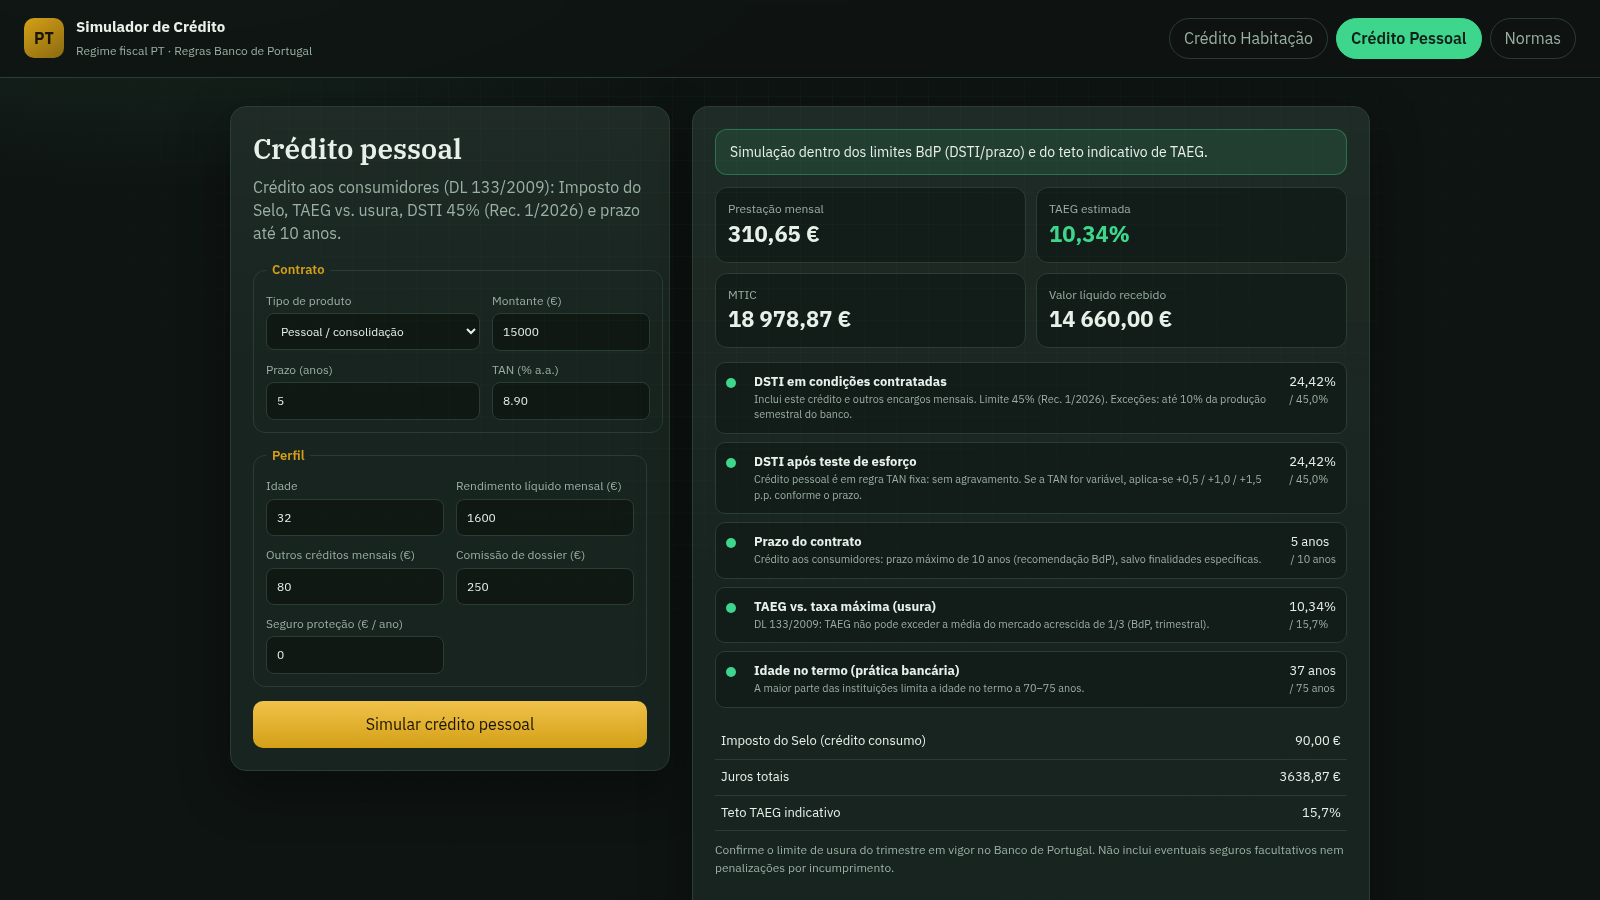
Task: Click the Contrato section label
Action: (298, 270)
